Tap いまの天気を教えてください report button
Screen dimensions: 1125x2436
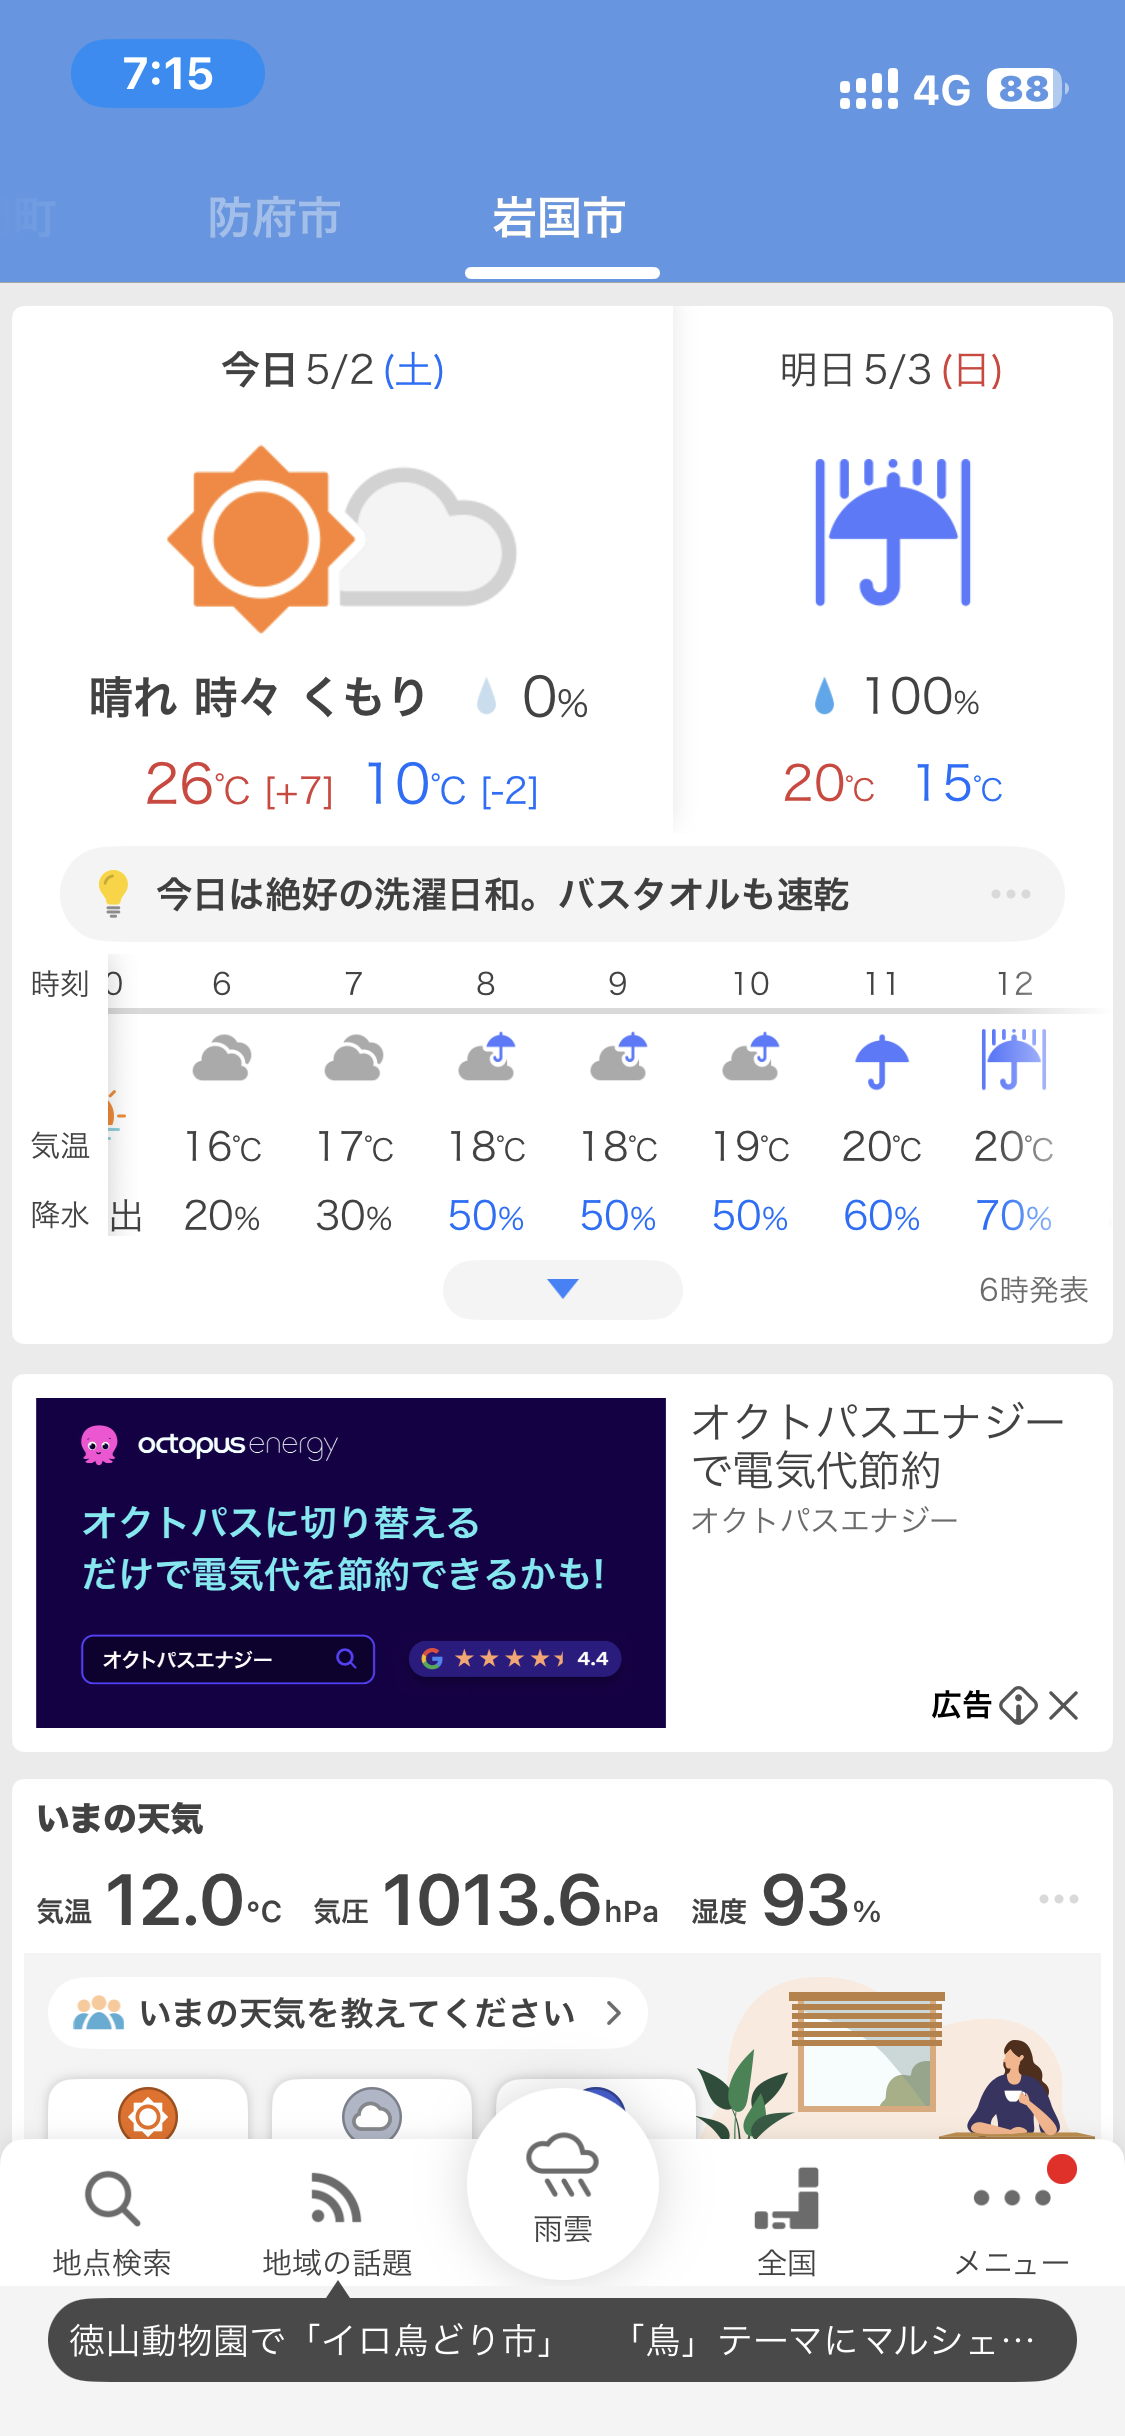coord(348,2012)
